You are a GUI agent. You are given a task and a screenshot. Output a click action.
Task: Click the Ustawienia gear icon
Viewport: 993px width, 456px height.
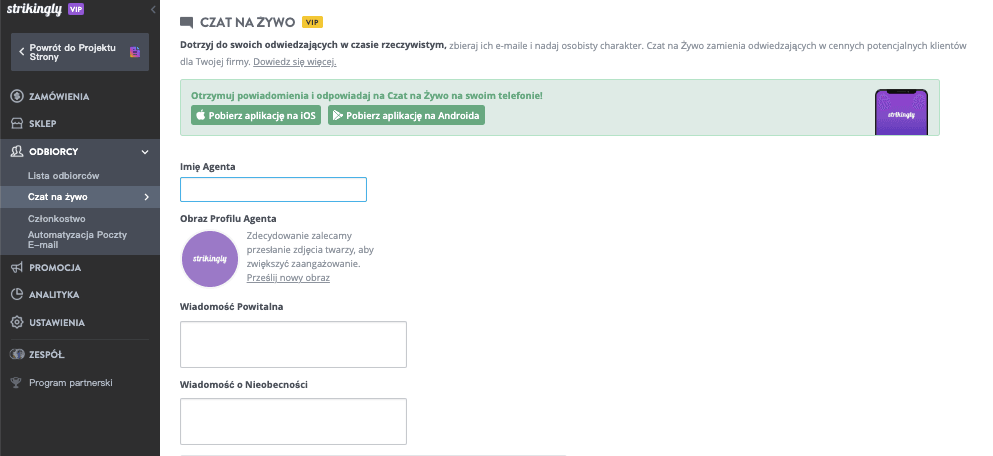[x=17, y=322]
